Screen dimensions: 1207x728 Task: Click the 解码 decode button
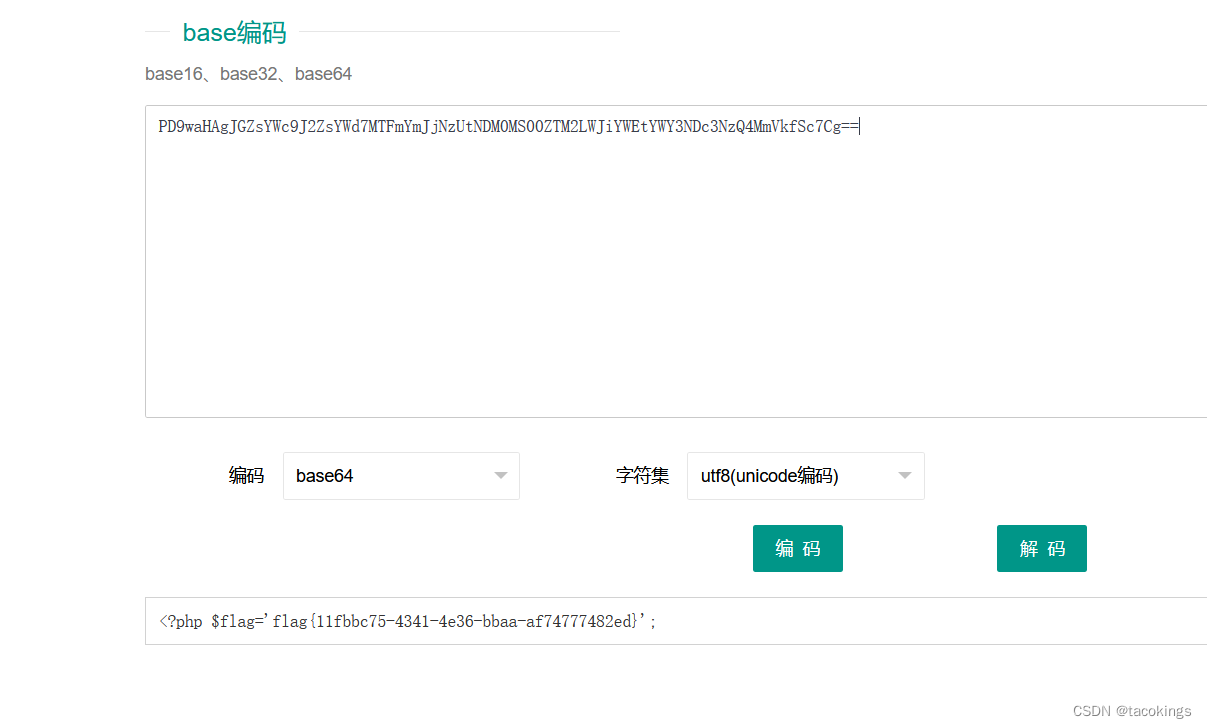coord(1042,549)
